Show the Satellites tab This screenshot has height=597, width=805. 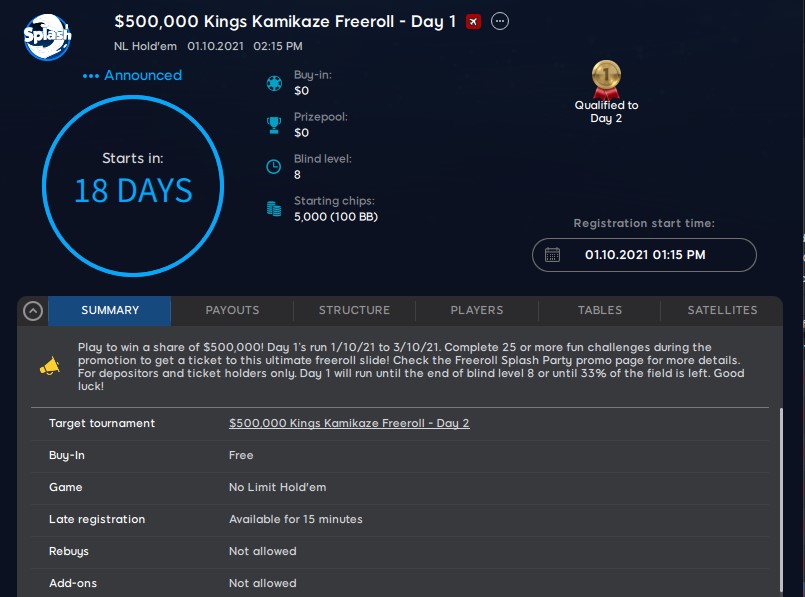point(722,311)
